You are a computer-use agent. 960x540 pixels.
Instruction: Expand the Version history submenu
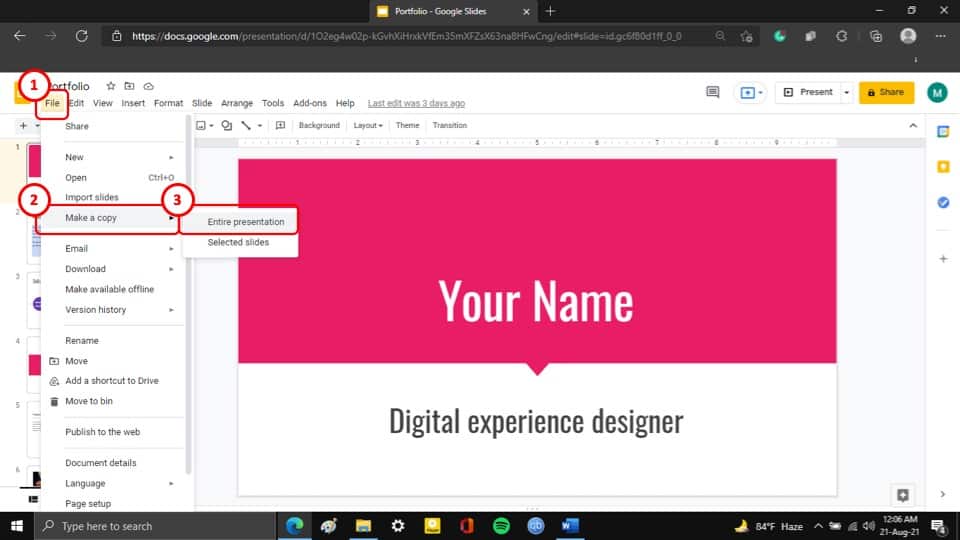pos(113,310)
